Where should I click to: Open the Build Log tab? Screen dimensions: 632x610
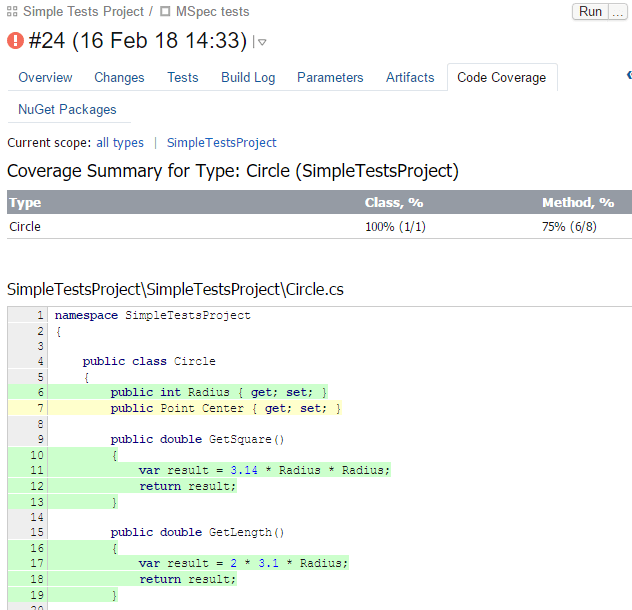(248, 77)
